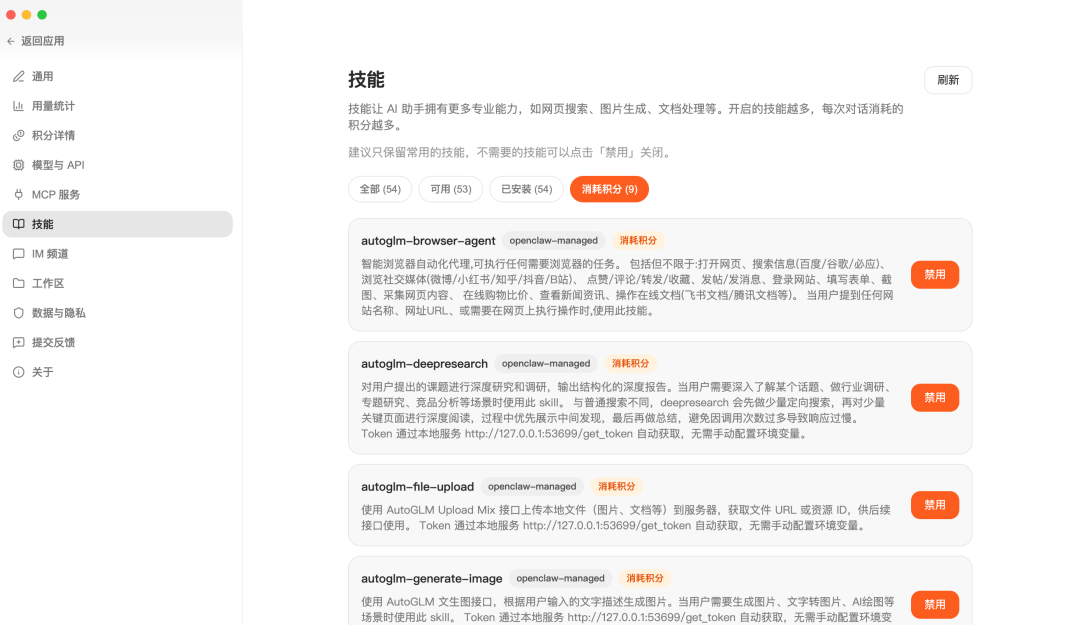
Task: Click the autoglm-generate-image skill title
Action: (x=432, y=579)
